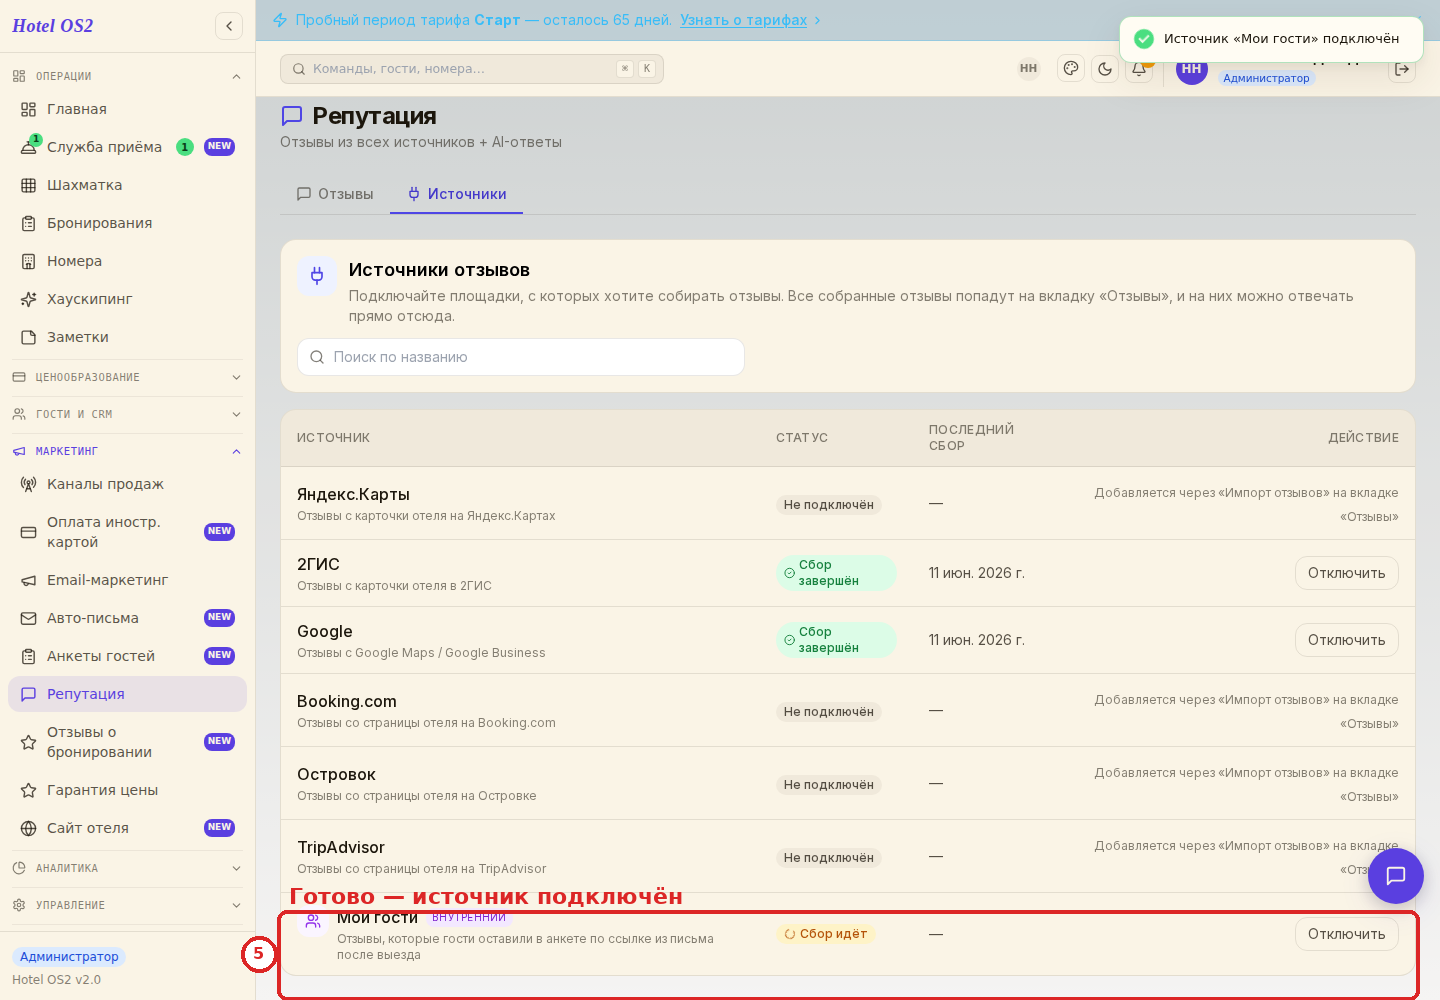Click Google Сбор завершён status badge
1440x1000 pixels.
click(836, 640)
